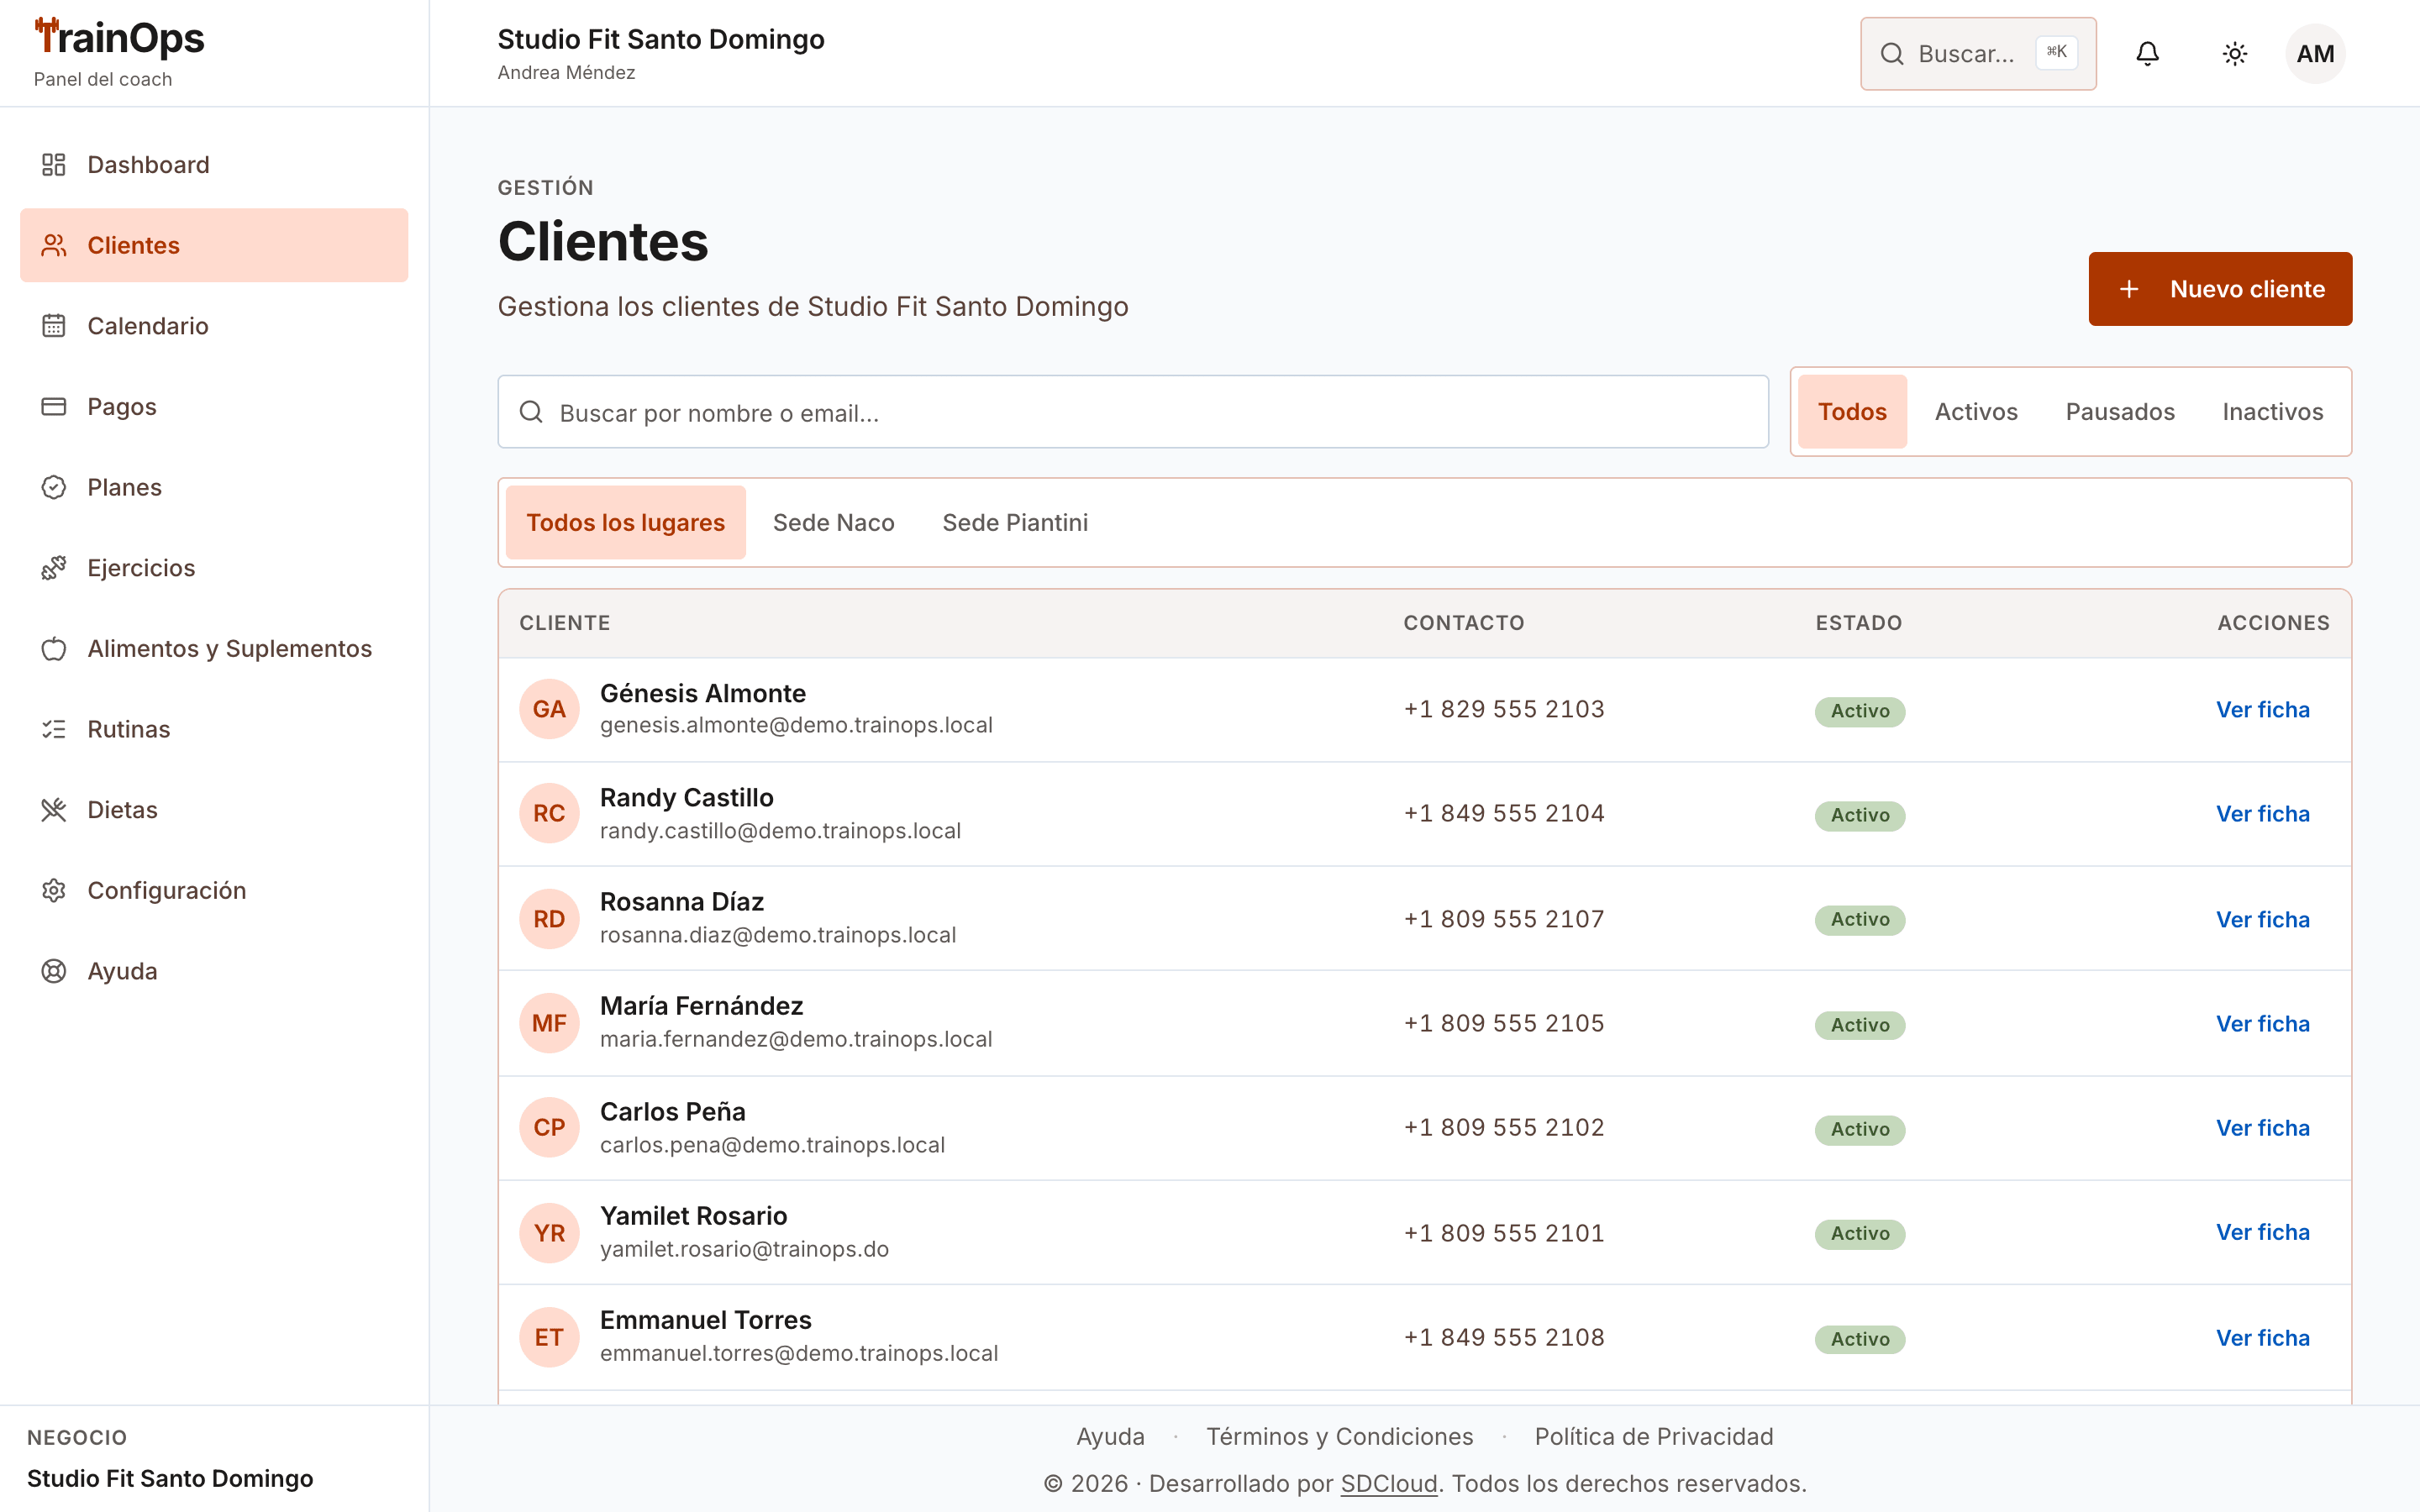Viewport: 2420px width, 1512px height.
Task: Open Configuración settings page
Action: click(x=214, y=890)
